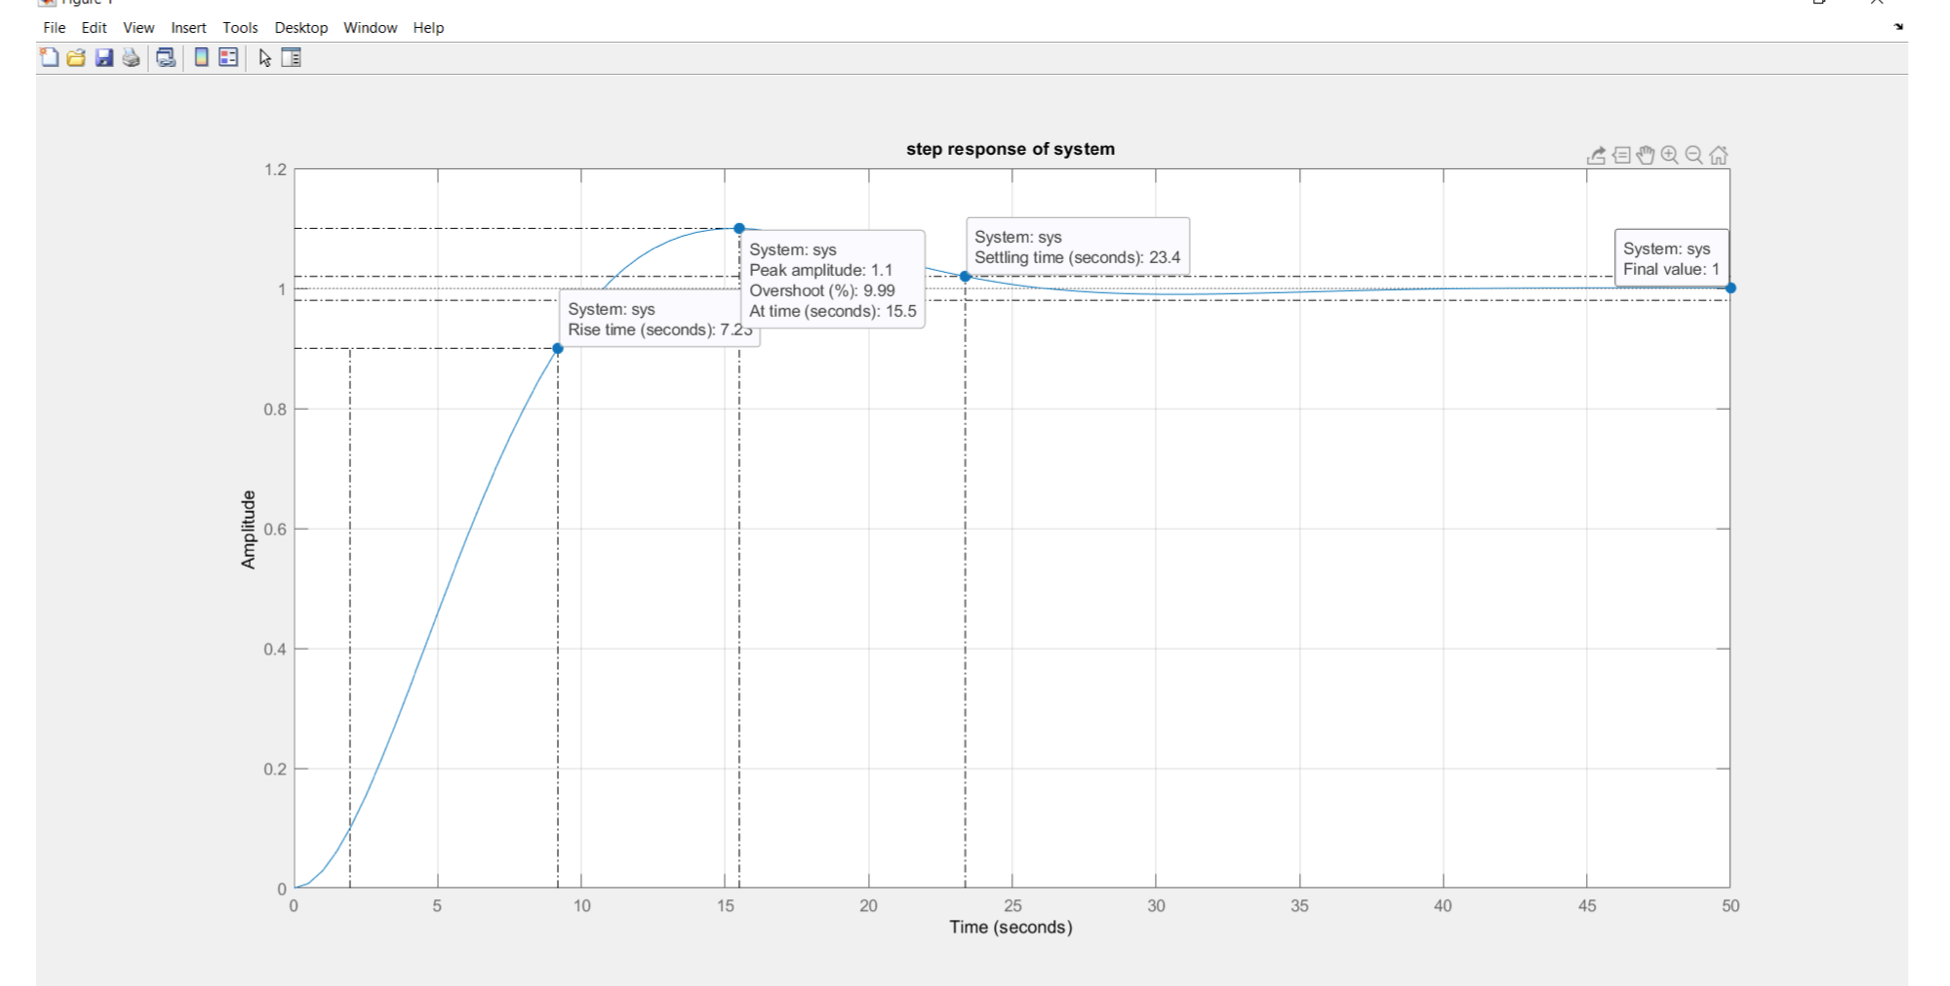The height and width of the screenshot is (986, 1950).
Task: Enable zoom in mode
Action: tap(1669, 155)
